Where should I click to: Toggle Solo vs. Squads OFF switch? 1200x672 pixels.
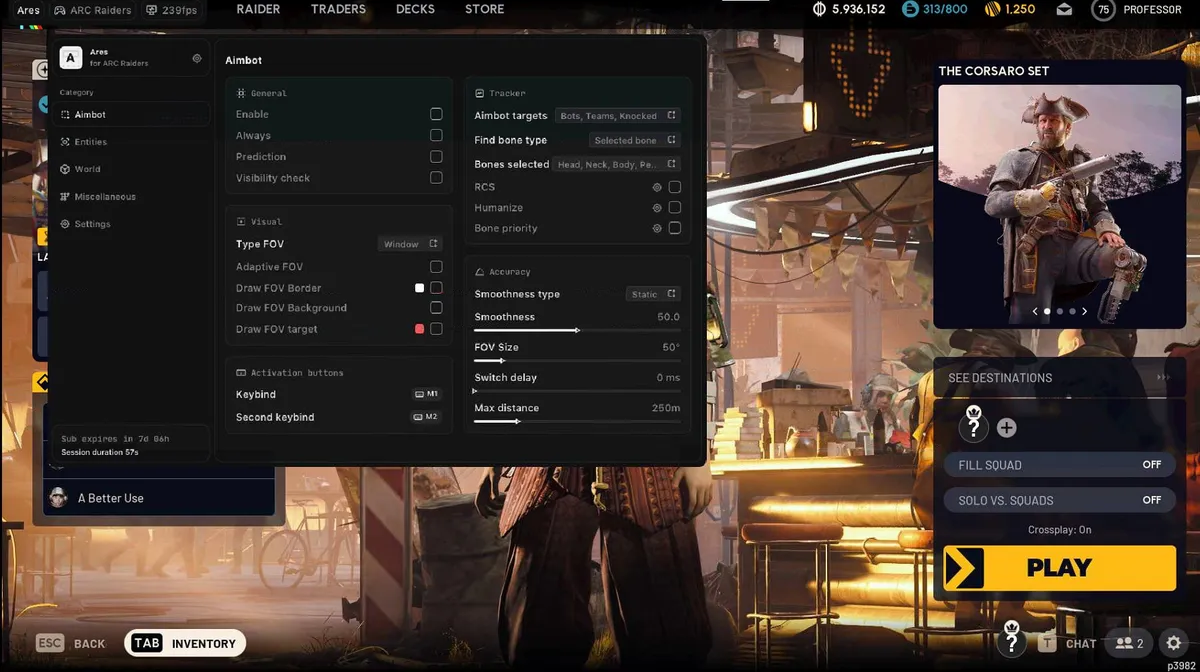click(x=1059, y=500)
